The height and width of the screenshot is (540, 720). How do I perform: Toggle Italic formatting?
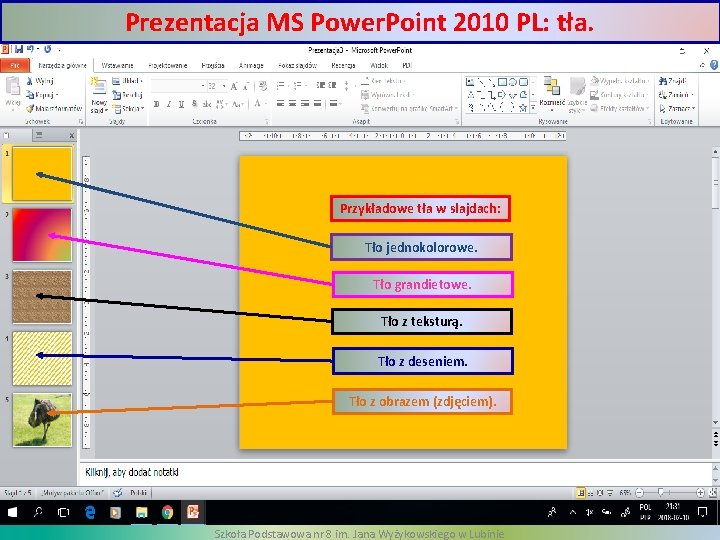[169, 104]
